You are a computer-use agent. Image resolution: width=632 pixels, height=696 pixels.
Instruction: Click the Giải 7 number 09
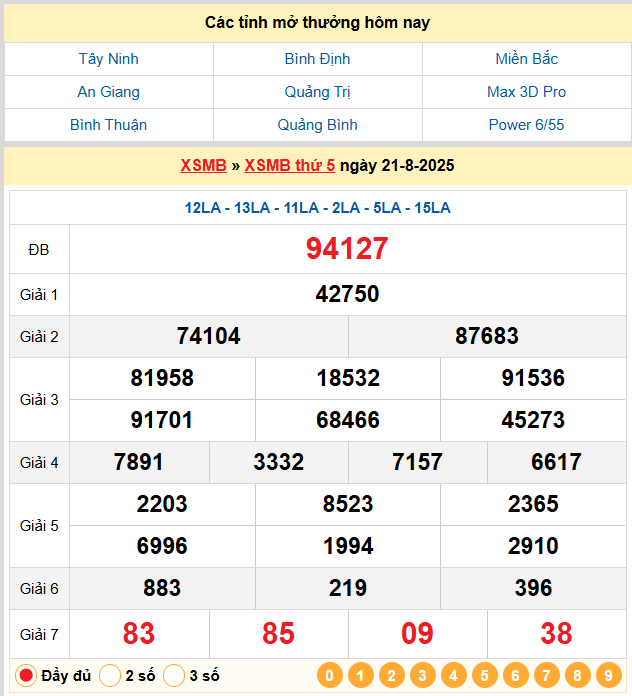pyautogui.click(x=417, y=633)
